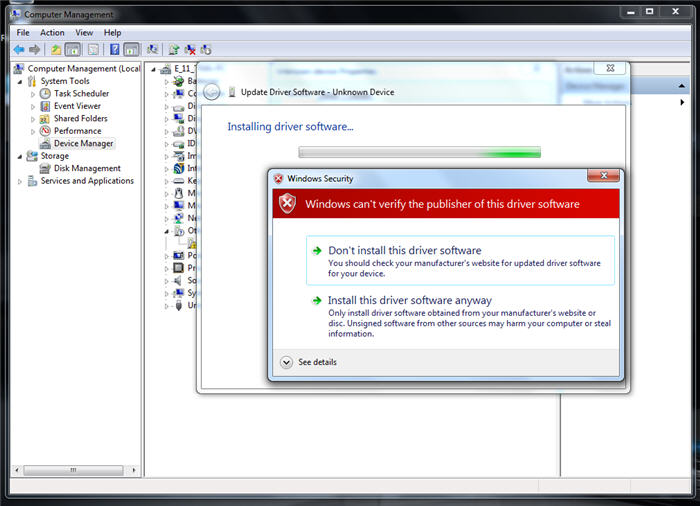Click the E_11 computer name in device tree
This screenshot has width=700, height=506.
click(184, 69)
